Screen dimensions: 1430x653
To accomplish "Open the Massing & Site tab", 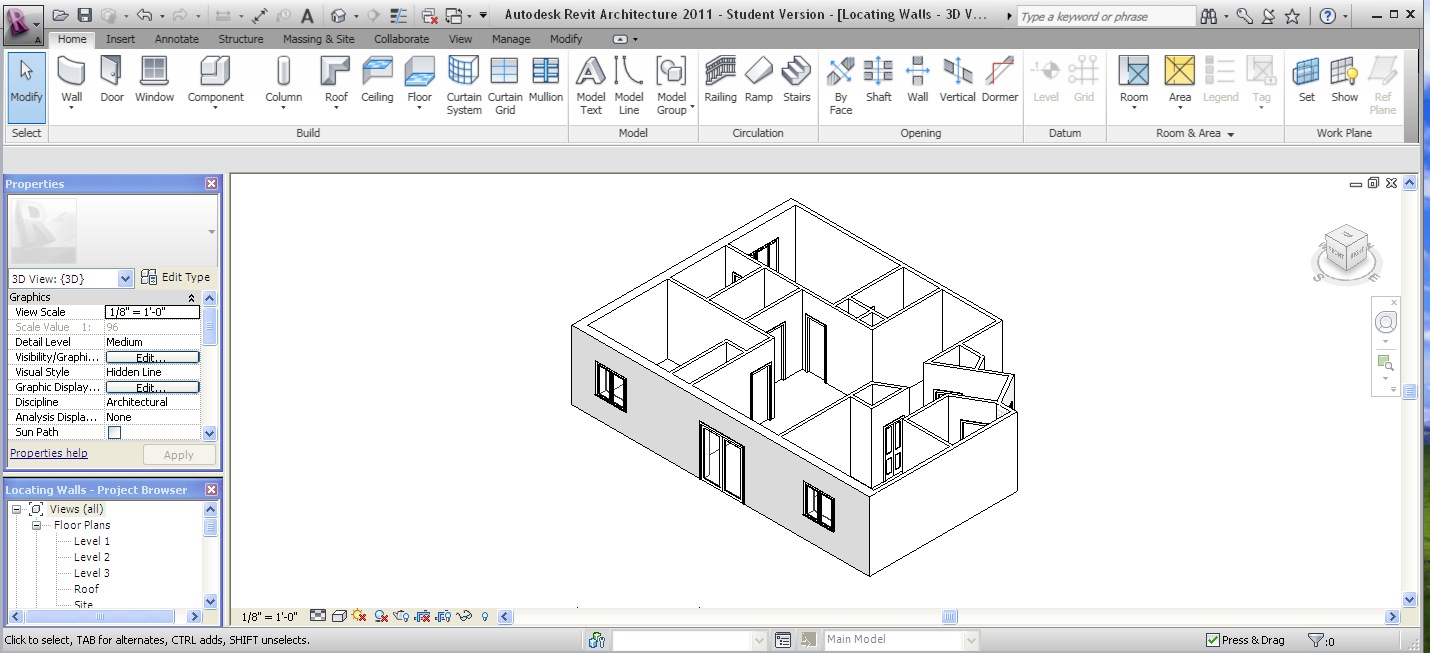I will [318, 39].
